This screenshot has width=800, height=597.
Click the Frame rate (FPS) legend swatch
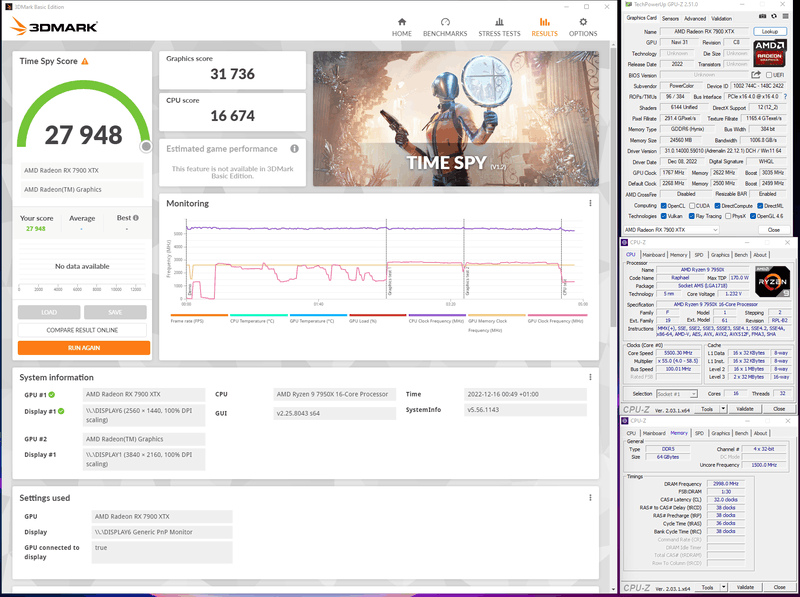click(x=199, y=315)
